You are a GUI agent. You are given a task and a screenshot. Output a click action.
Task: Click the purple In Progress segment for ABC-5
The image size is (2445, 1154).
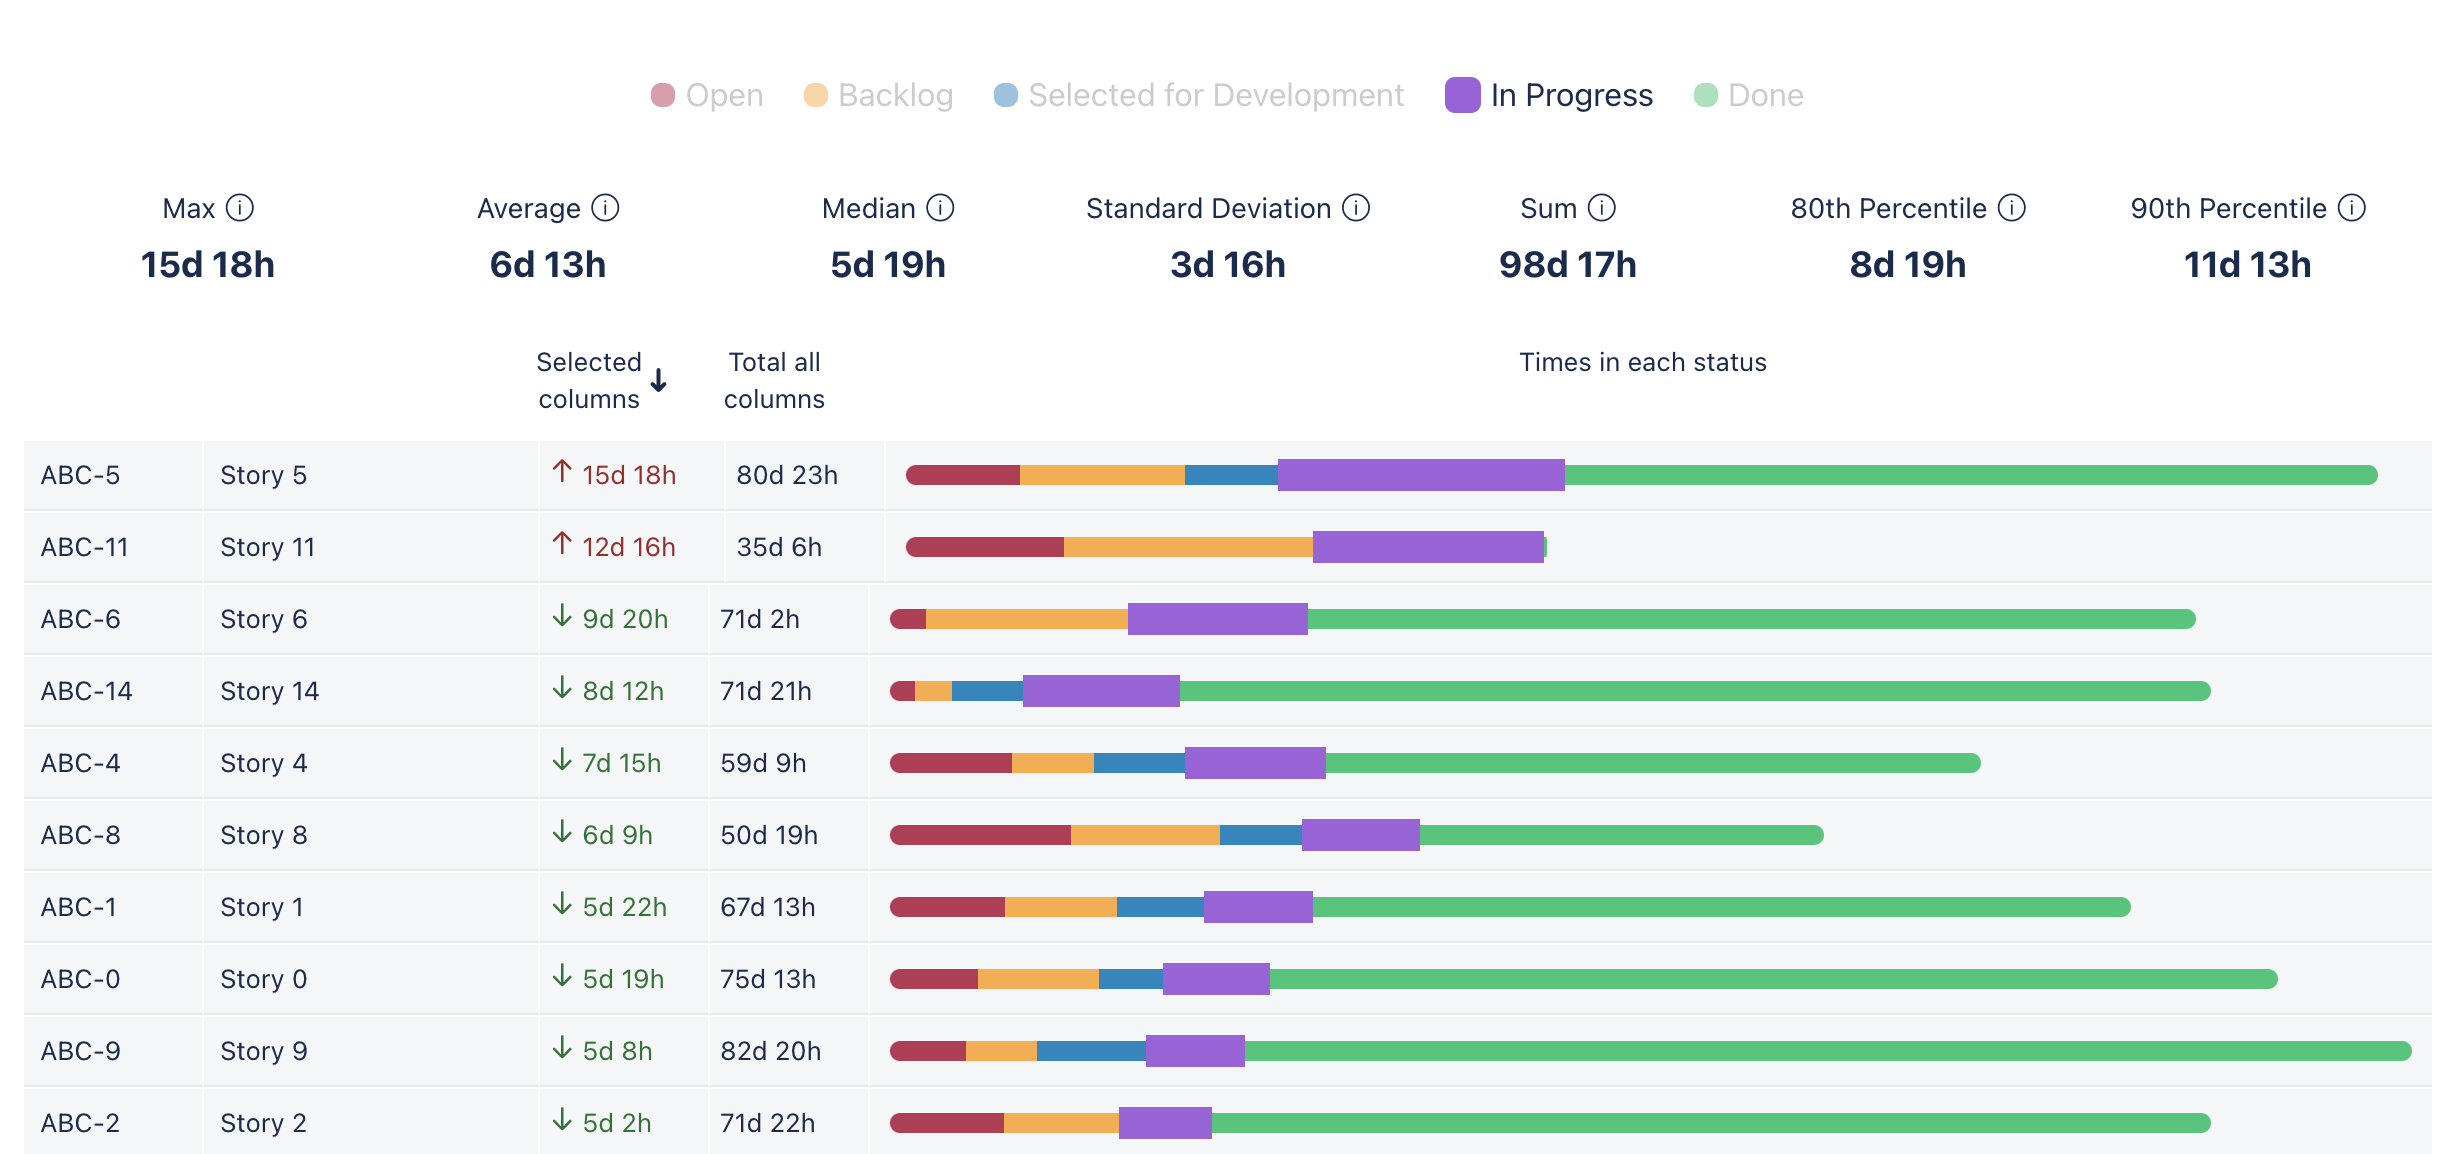click(x=1421, y=475)
